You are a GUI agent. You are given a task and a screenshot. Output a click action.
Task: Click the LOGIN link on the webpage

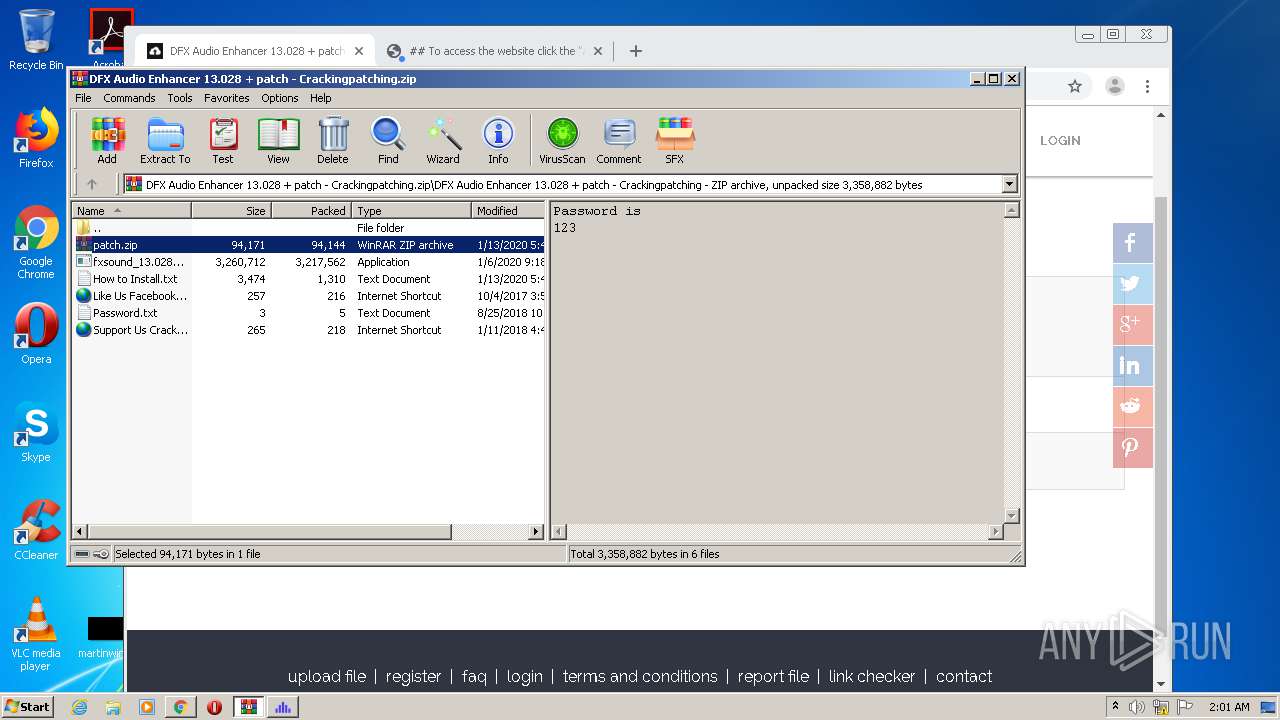[x=1060, y=141]
